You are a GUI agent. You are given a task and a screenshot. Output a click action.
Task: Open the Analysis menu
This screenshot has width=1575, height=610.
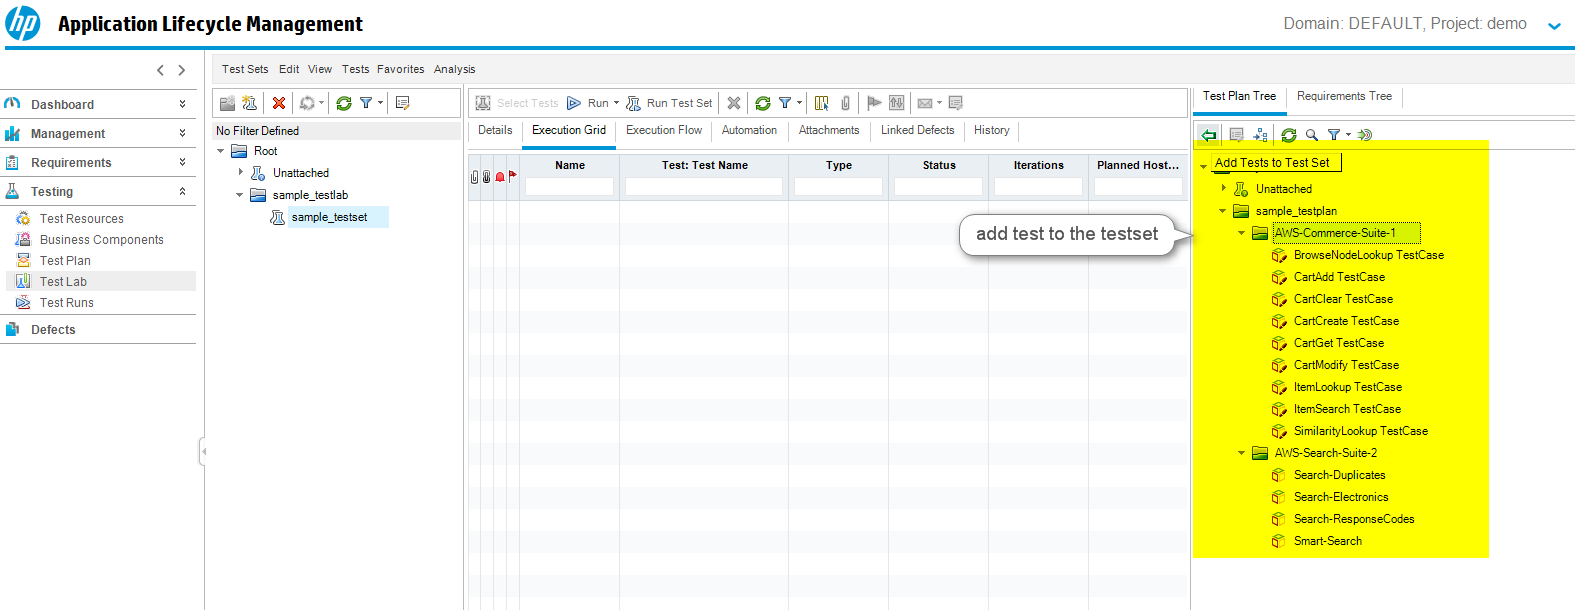pos(454,69)
